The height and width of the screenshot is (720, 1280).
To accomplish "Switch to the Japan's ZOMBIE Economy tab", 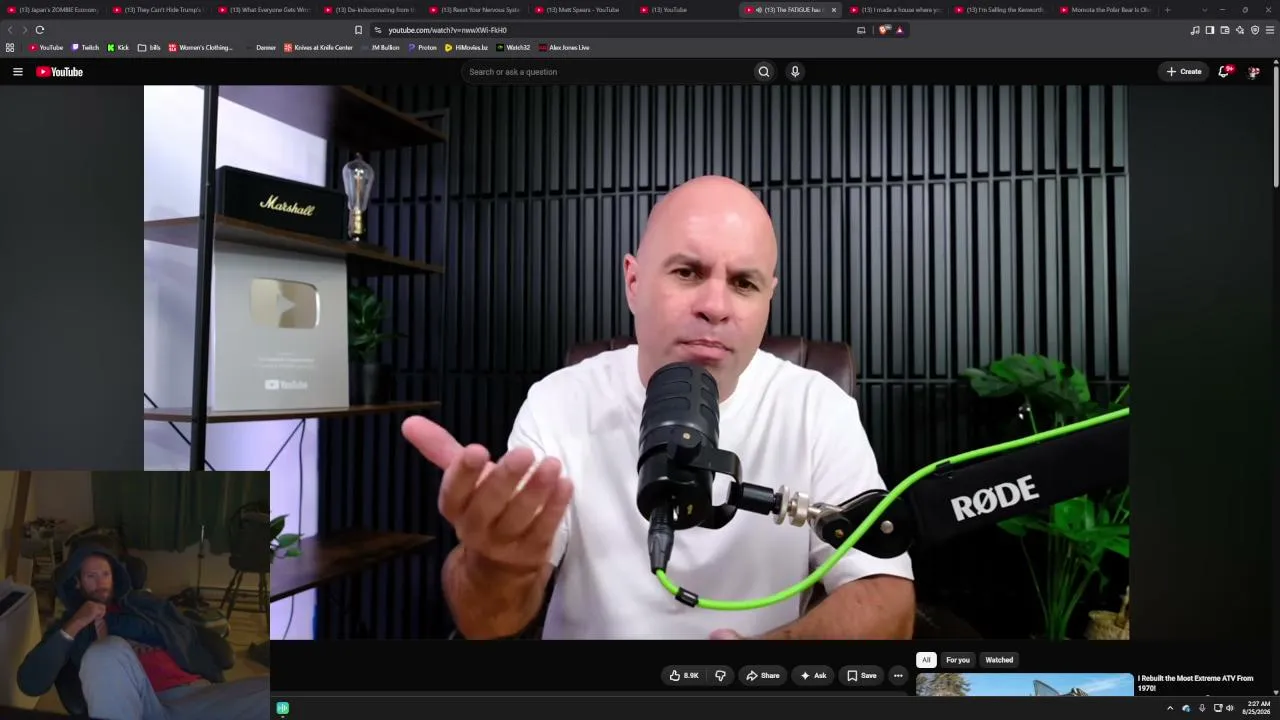I will point(53,10).
